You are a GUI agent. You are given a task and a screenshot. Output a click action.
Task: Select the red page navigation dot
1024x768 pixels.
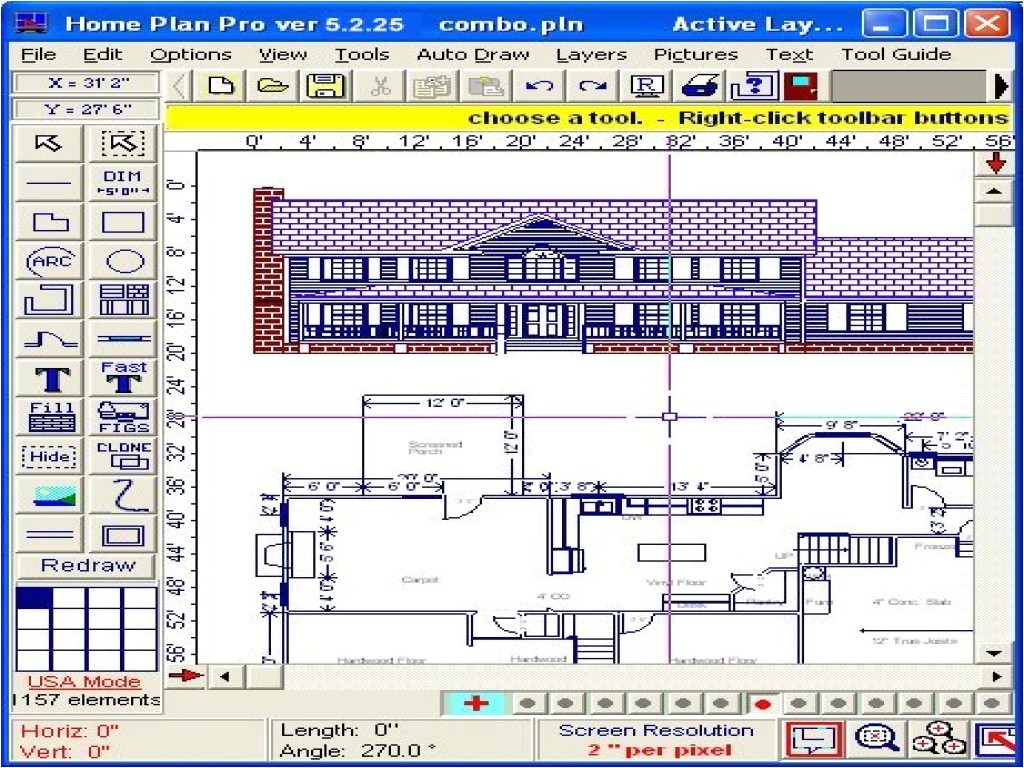(x=765, y=704)
